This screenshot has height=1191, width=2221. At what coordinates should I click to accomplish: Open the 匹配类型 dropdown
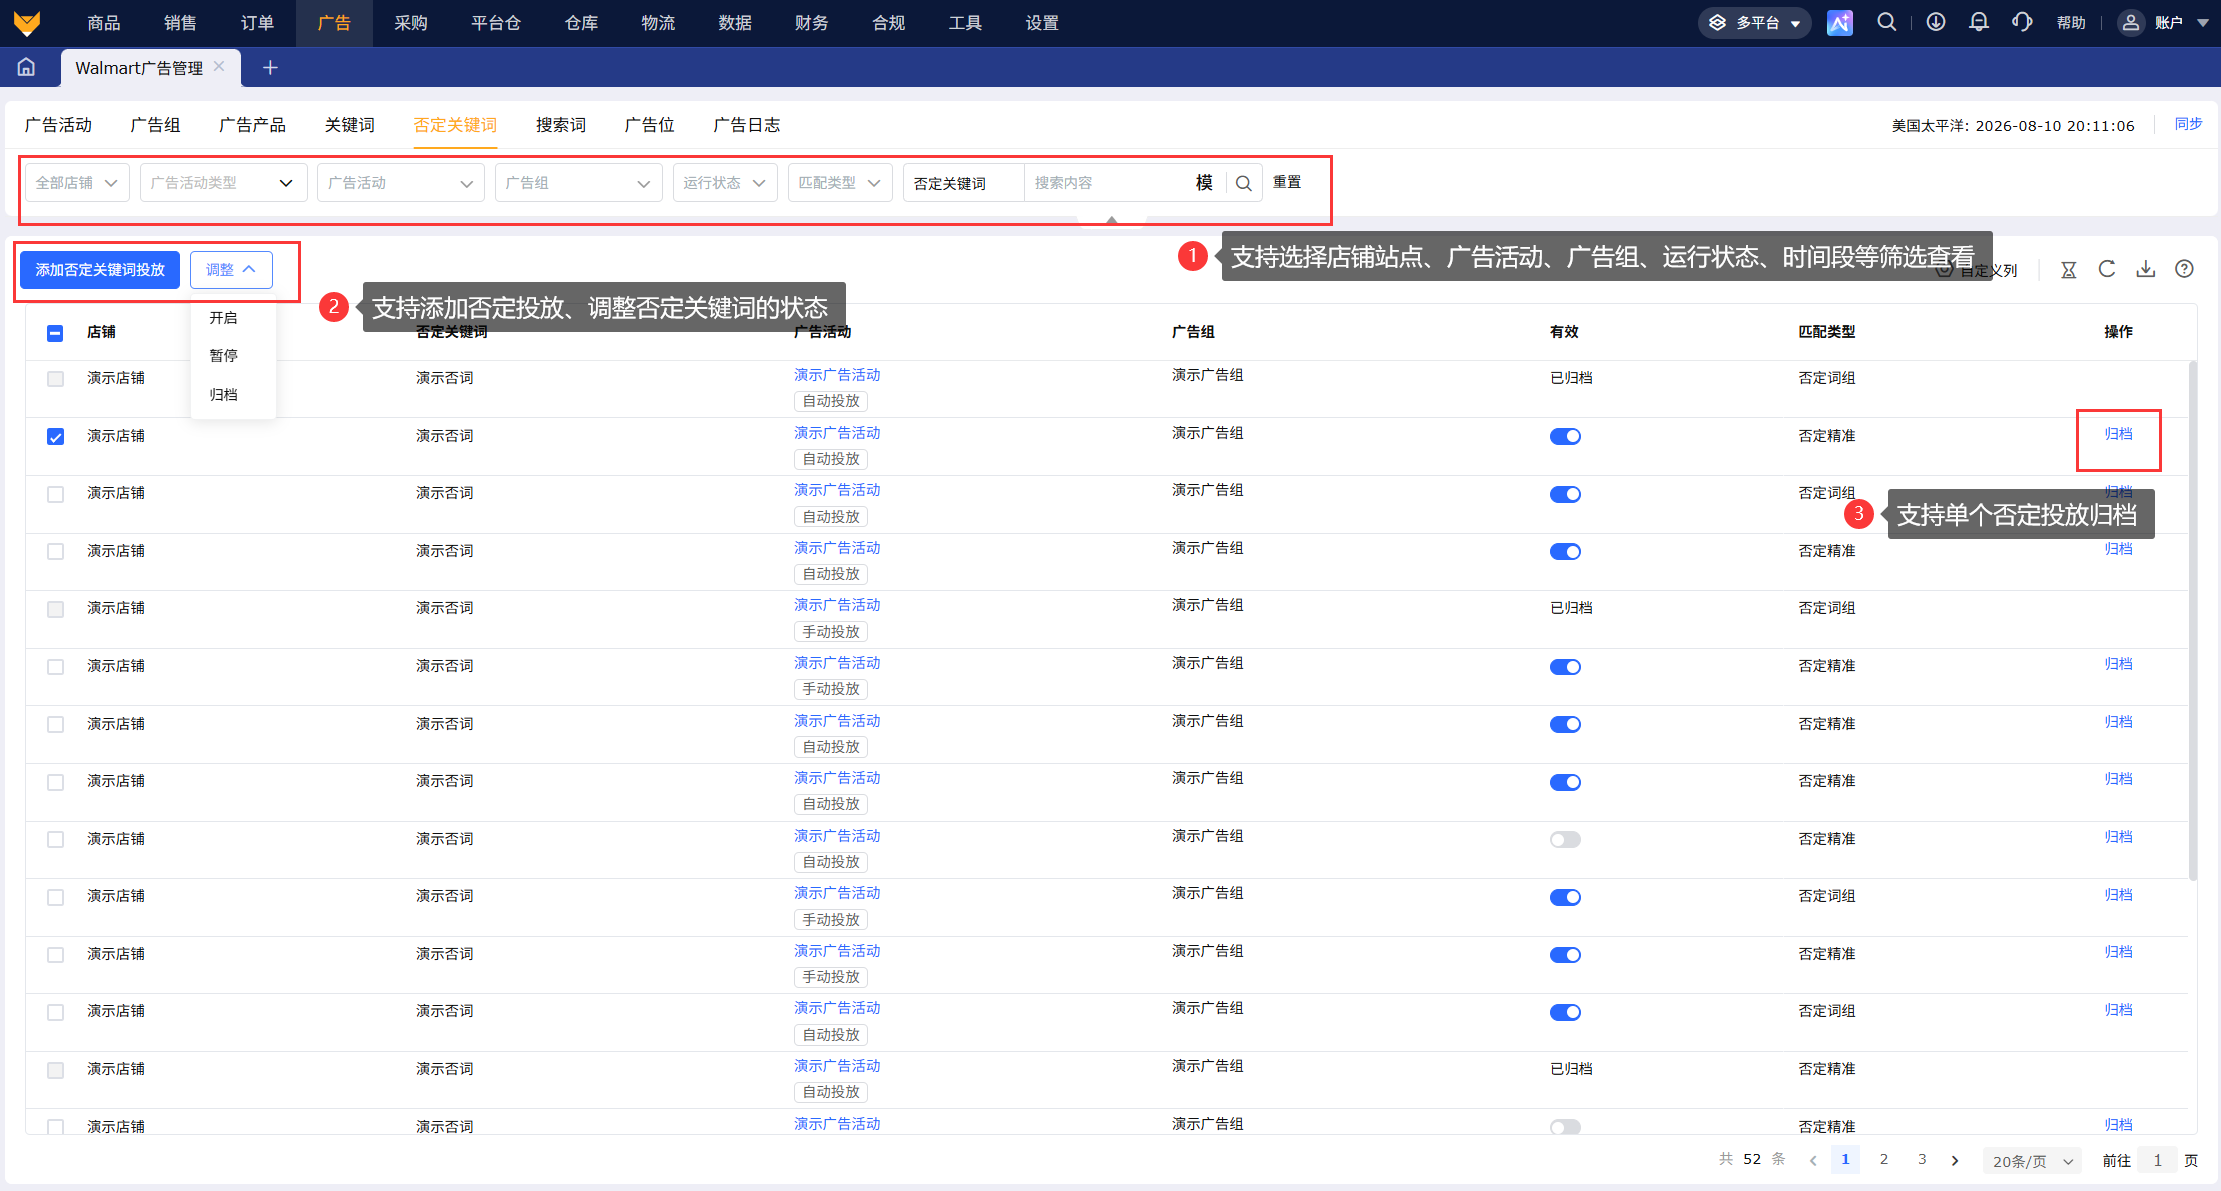coord(840,183)
